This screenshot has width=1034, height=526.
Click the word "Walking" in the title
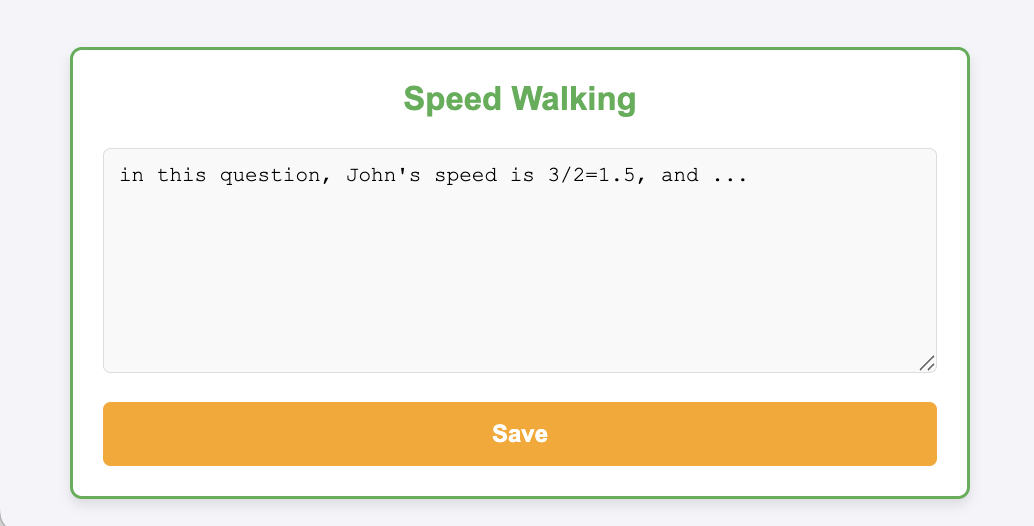pos(573,99)
